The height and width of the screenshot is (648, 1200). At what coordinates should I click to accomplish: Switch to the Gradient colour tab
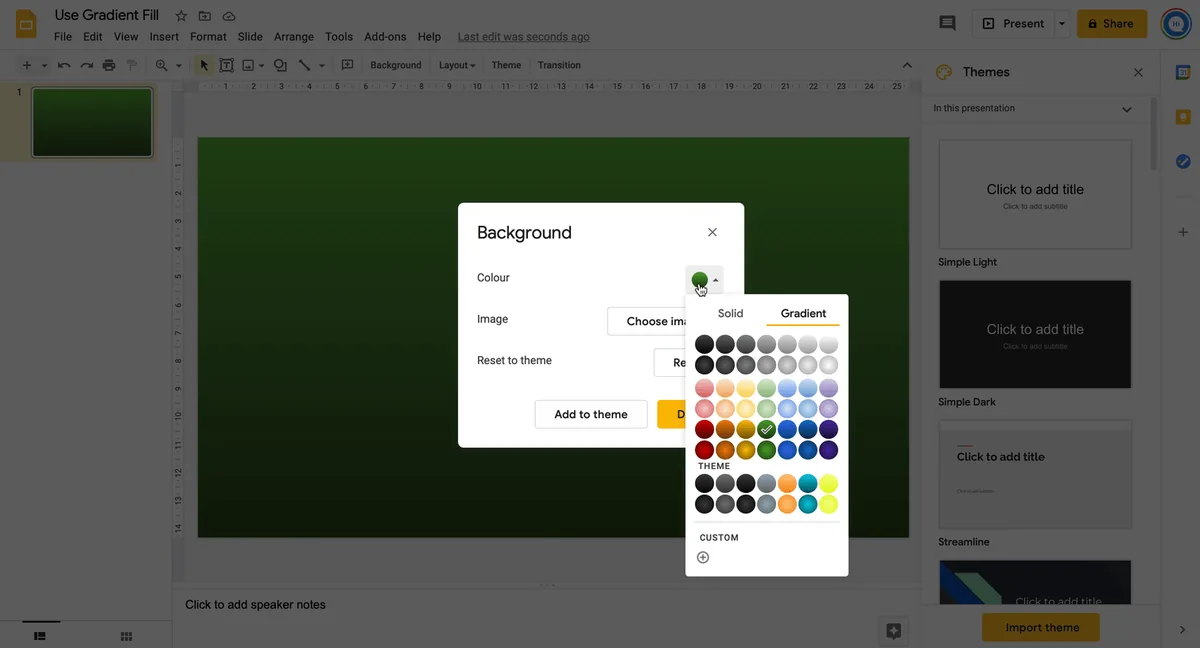(803, 313)
